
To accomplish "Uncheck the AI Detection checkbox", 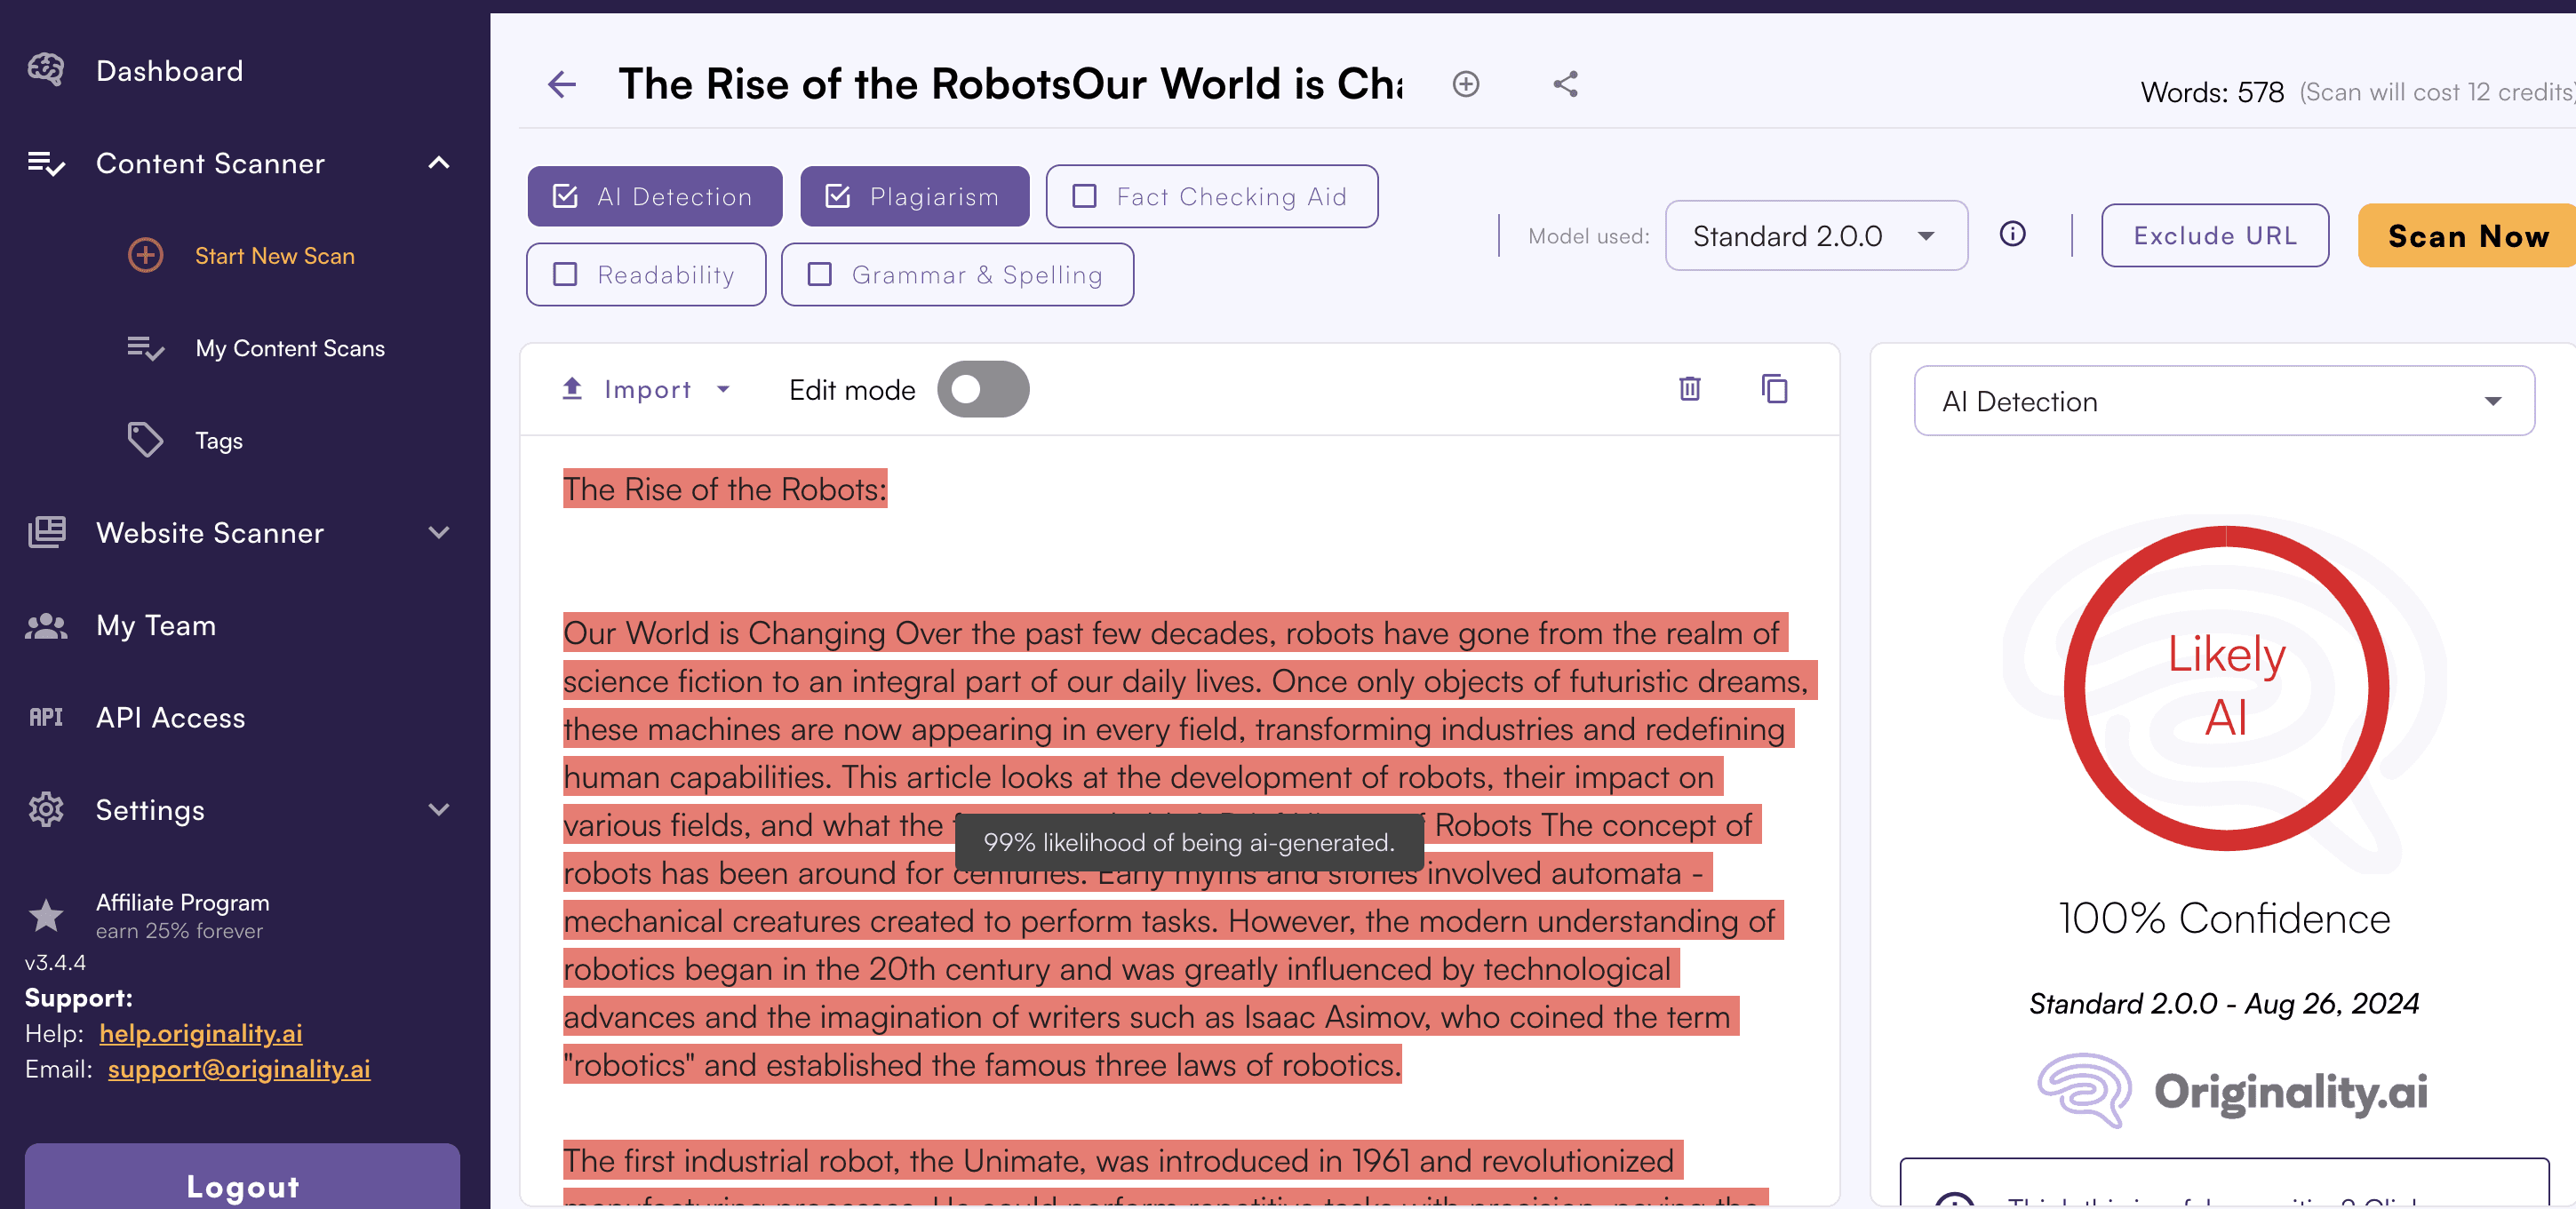I will pos(566,196).
